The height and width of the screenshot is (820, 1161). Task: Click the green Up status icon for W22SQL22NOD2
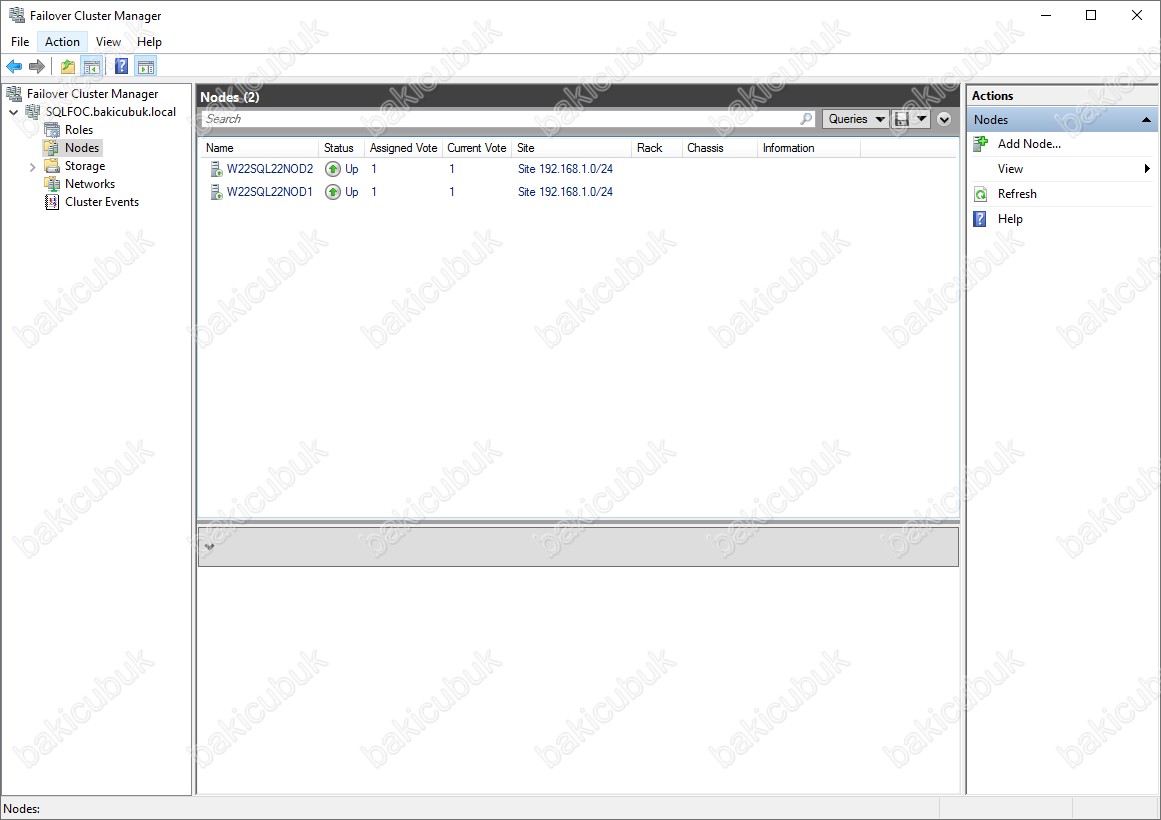click(x=333, y=169)
